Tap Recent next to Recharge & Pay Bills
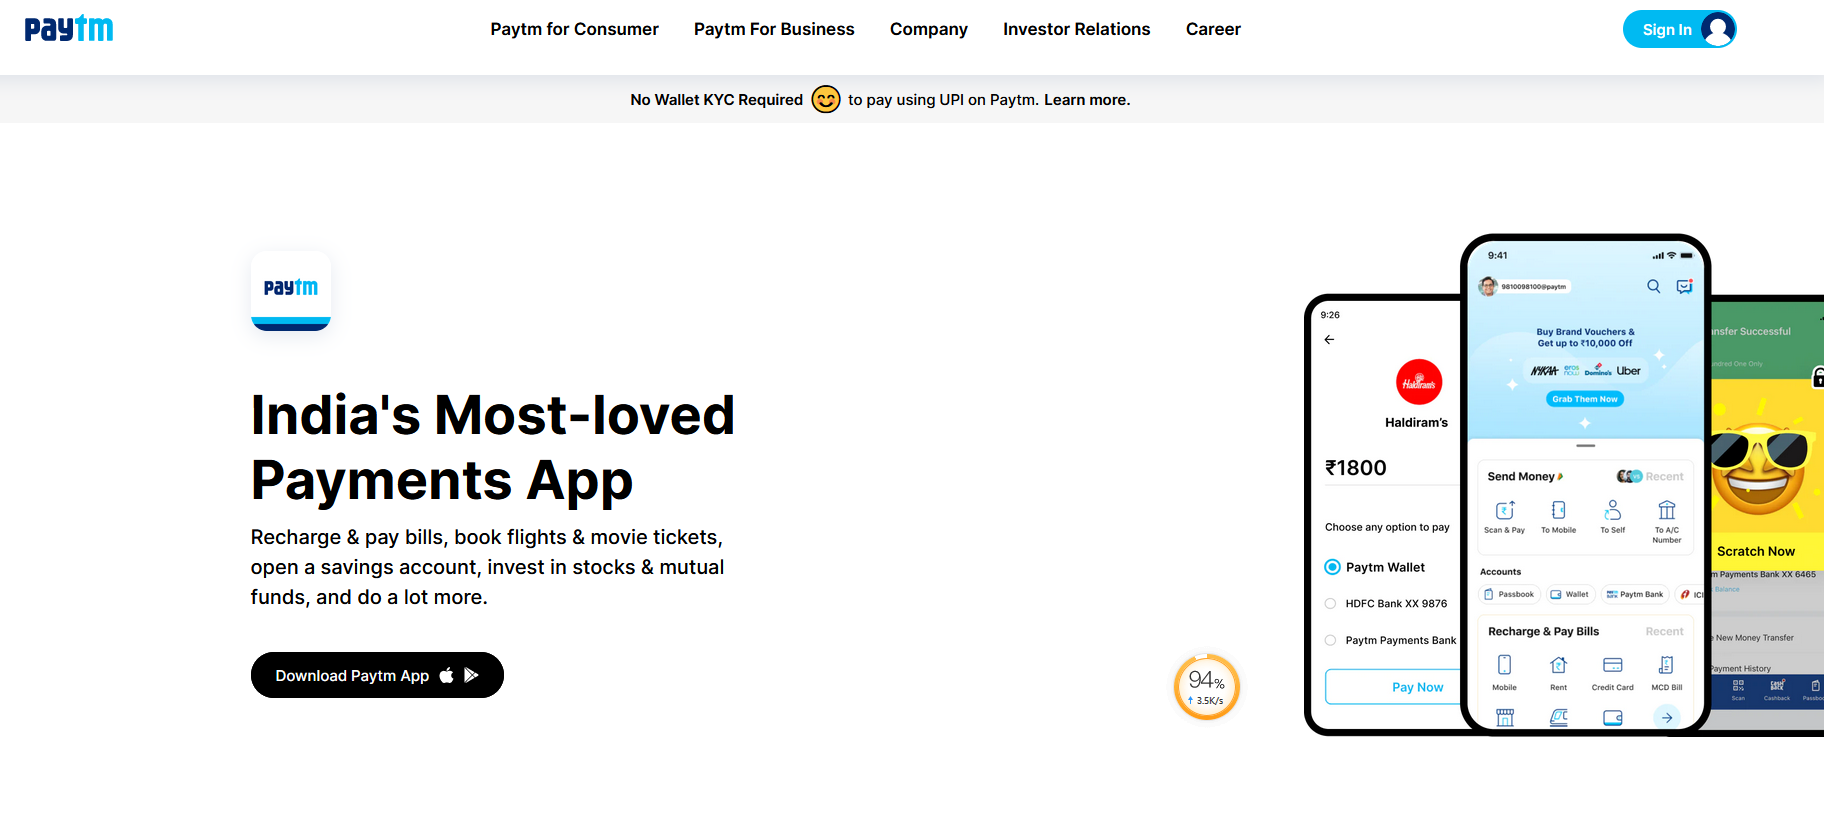 (x=1664, y=632)
